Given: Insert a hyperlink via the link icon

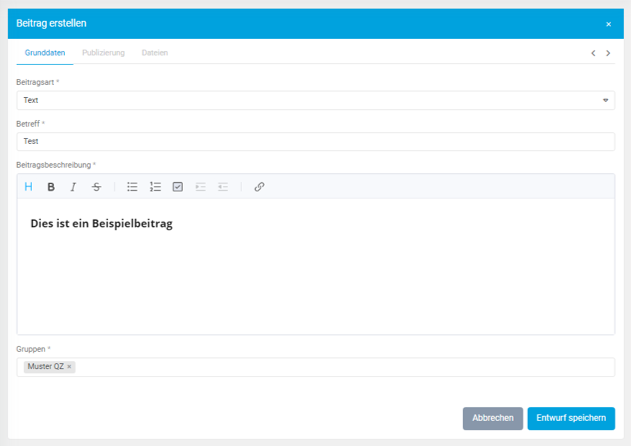Looking at the screenshot, I should [259, 187].
